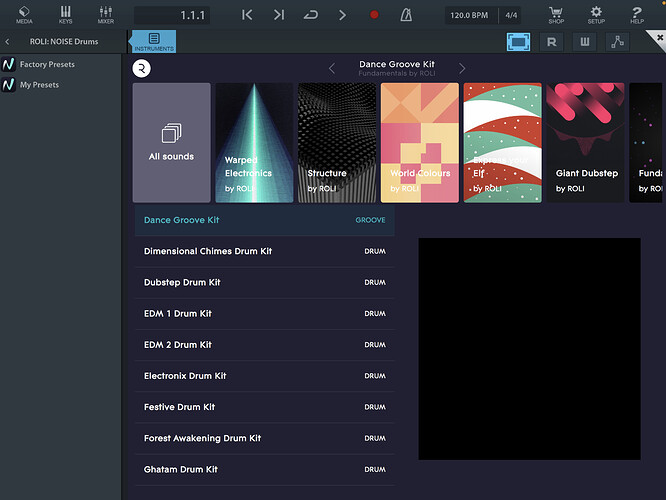
Task: Start playback with Play button
Action: coord(342,15)
